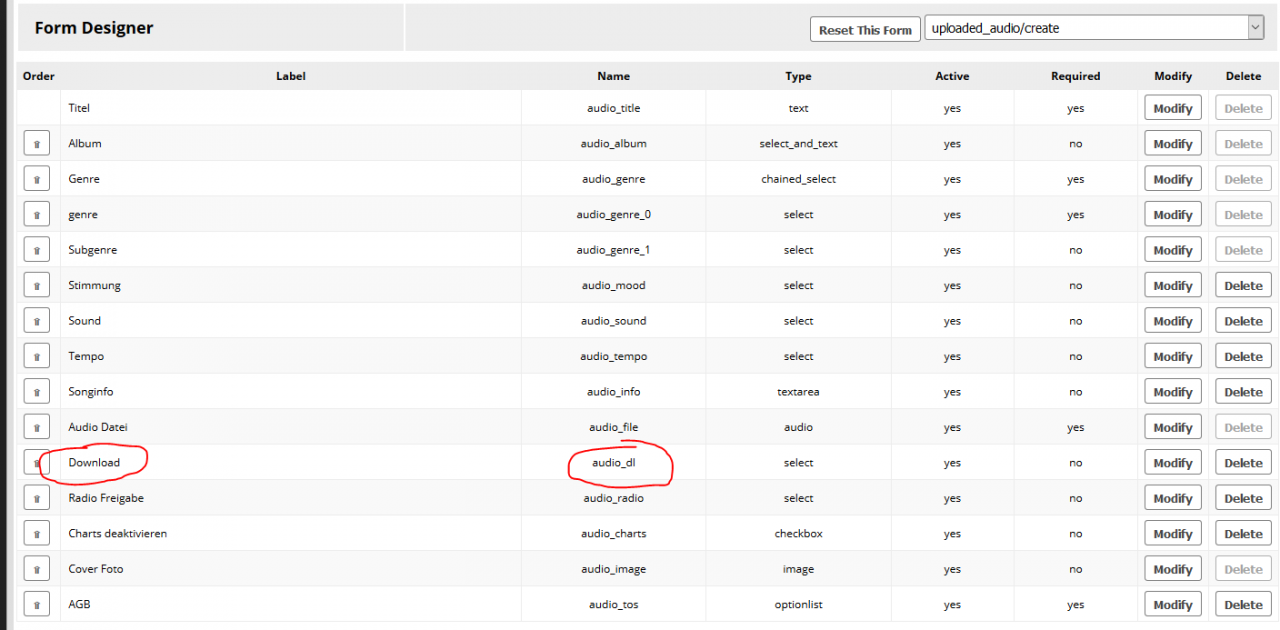1280x630 pixels.
Task: Modify the Charts deaktivieren field
Action: (1172, 534)
